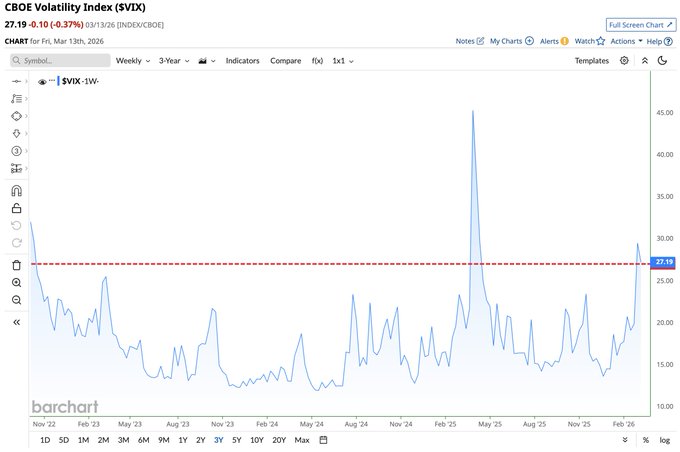Toggle dark mode moon icon
680x452 pixels.
coord(662,60)
